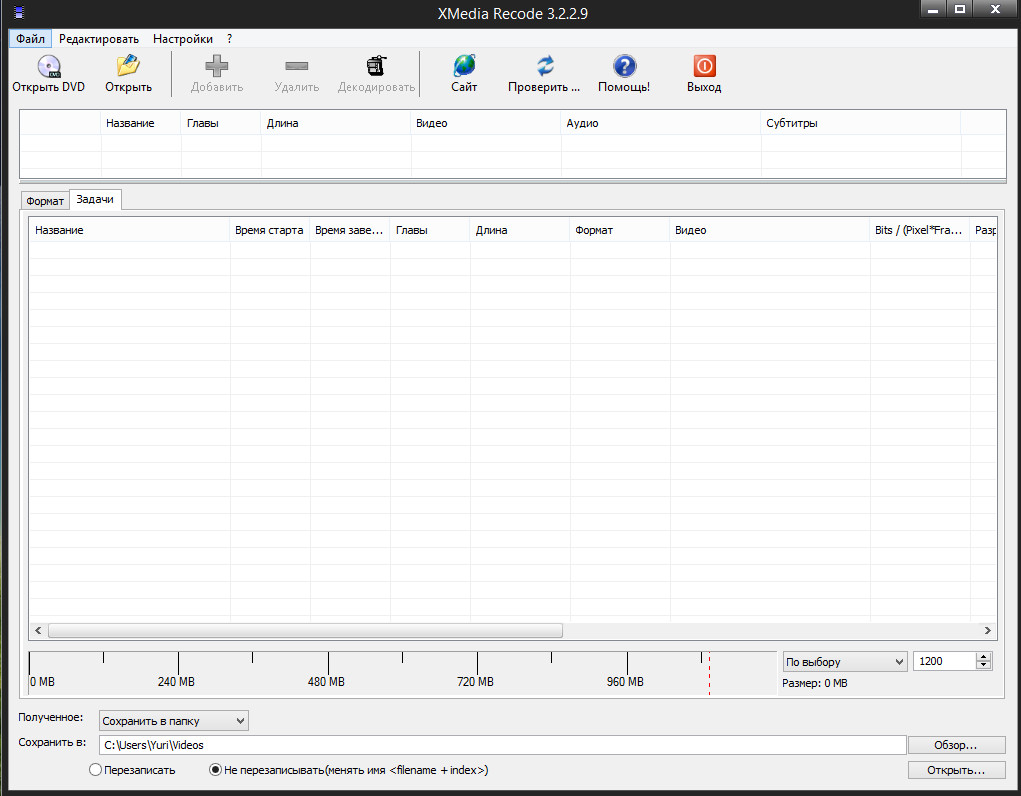Select the Не перезаписывать radio option
1021x796 pixels.
[x=215, y=769]
